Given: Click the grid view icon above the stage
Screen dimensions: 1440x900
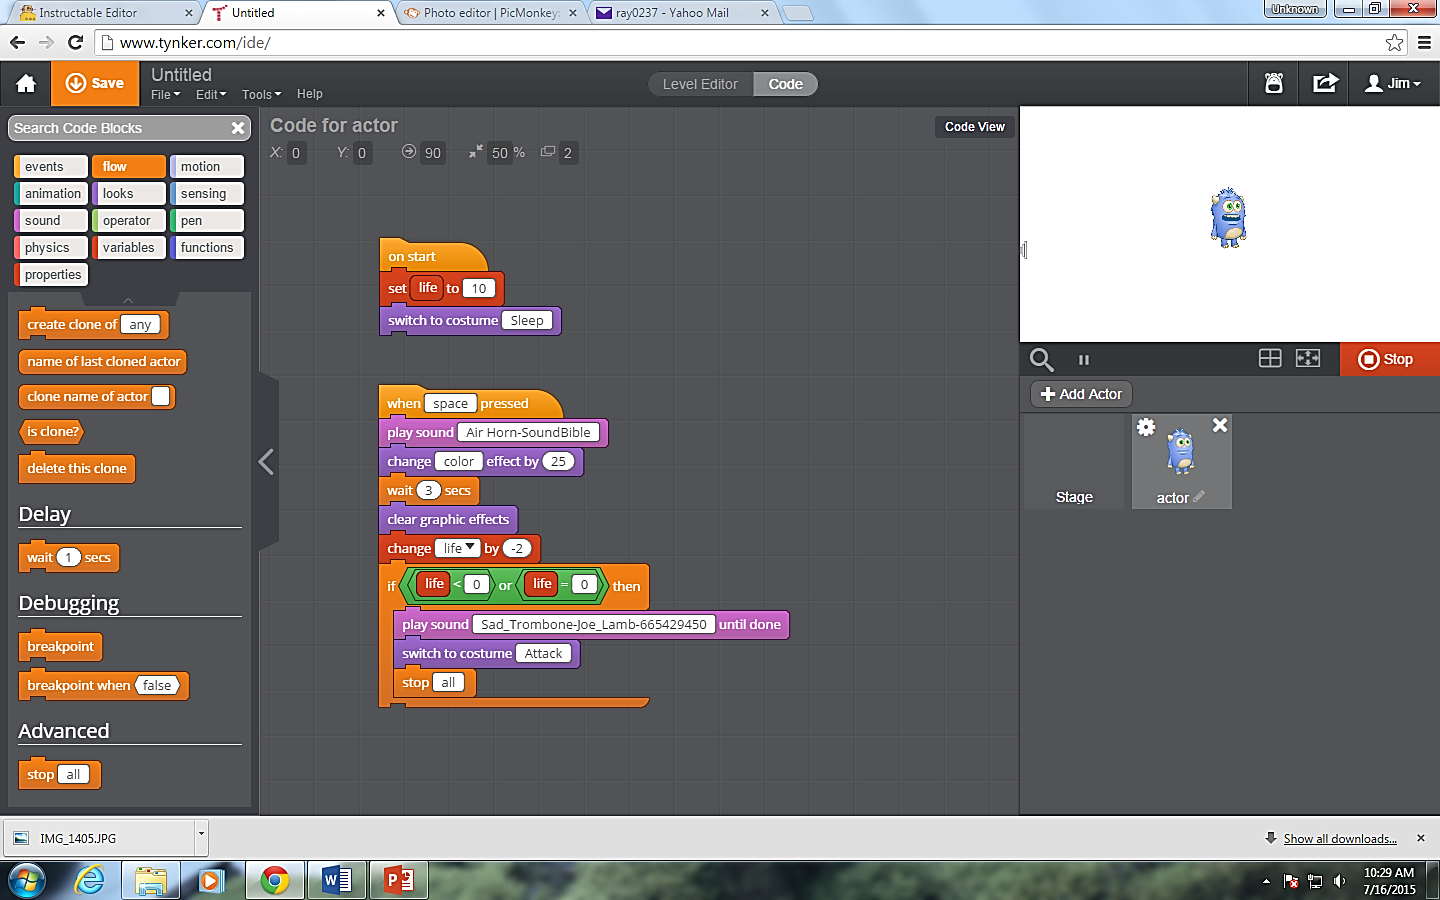Looking at the screenshot, I should coord(1269,359).
